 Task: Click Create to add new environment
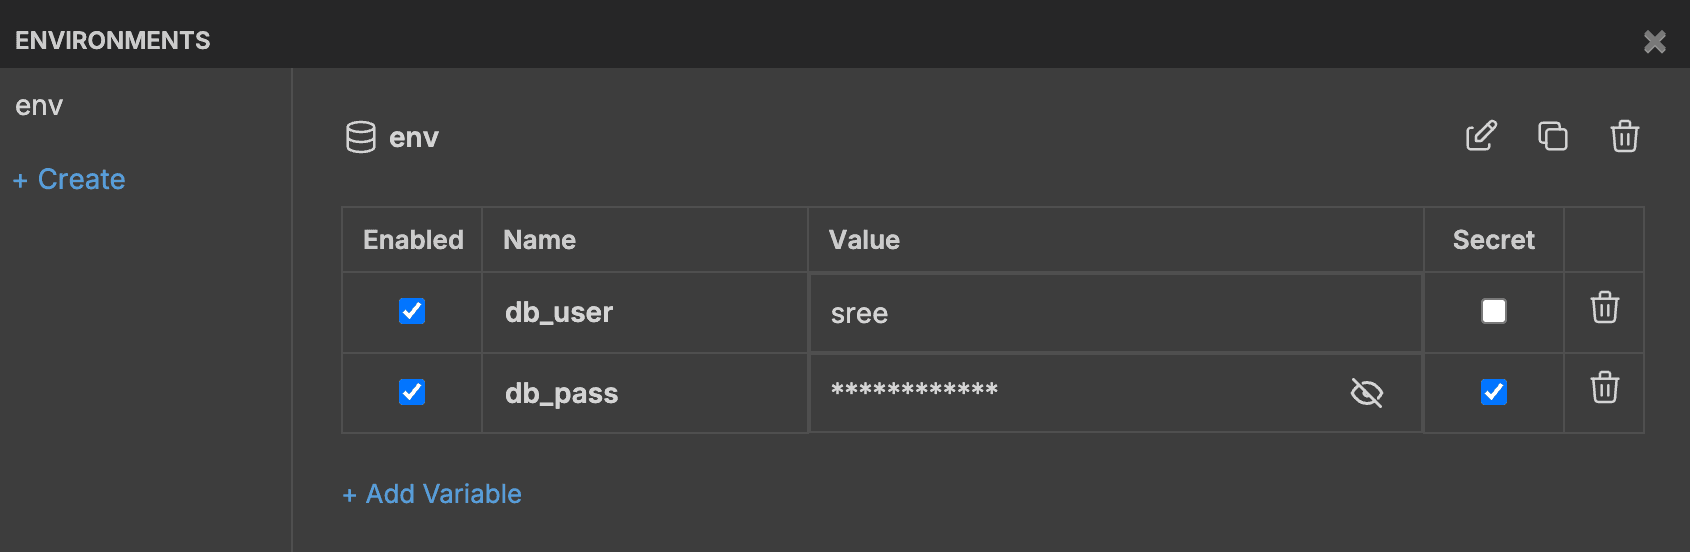point(70,180)
